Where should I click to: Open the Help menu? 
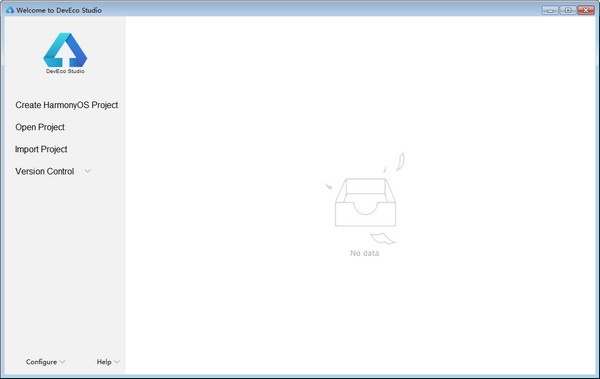(104, 362)
